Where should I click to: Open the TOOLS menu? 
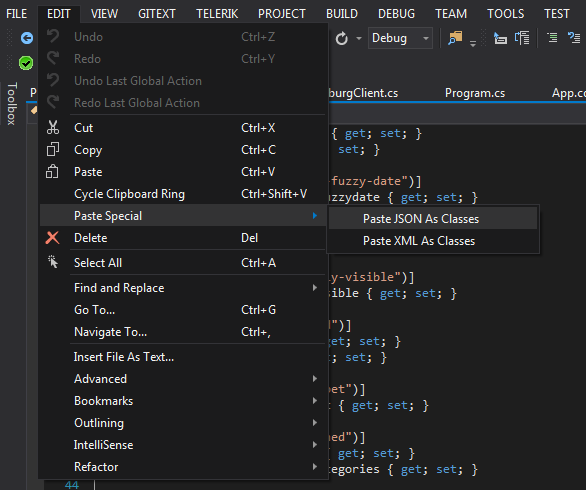point(506,14)
